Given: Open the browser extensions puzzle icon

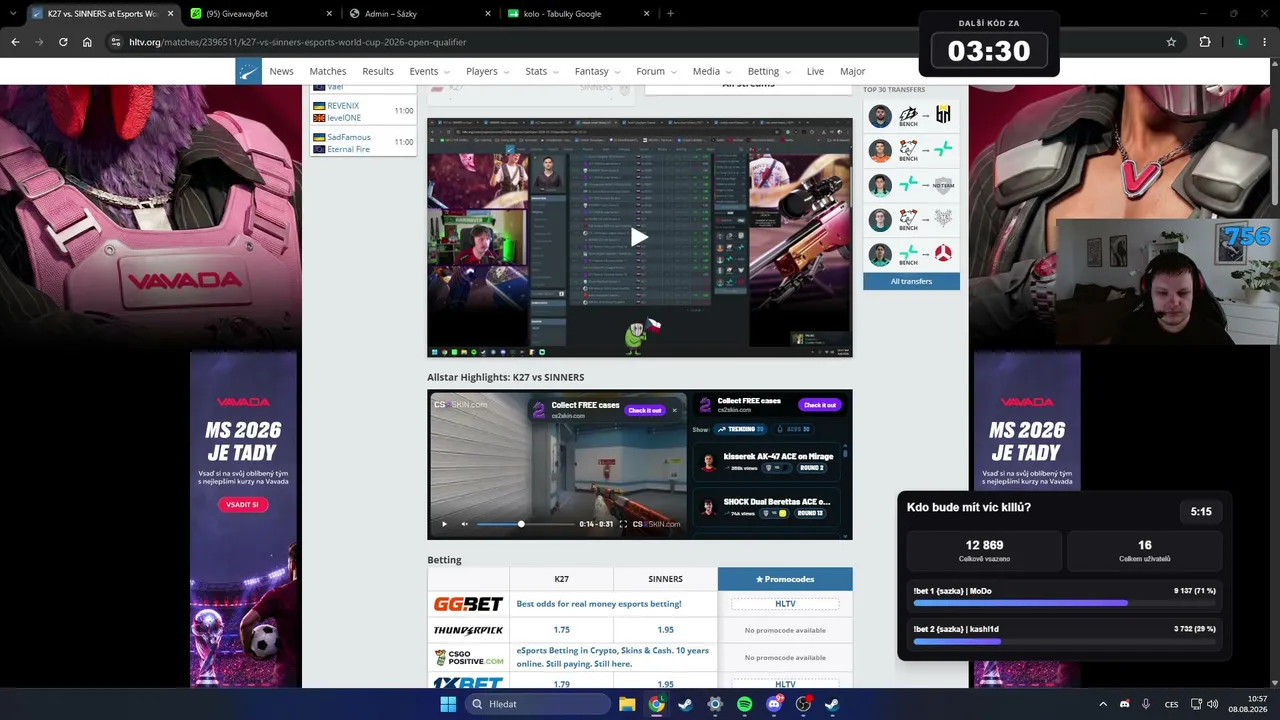Looking at the screenshot, I should pyautogui.click(x=1205, y=42).
